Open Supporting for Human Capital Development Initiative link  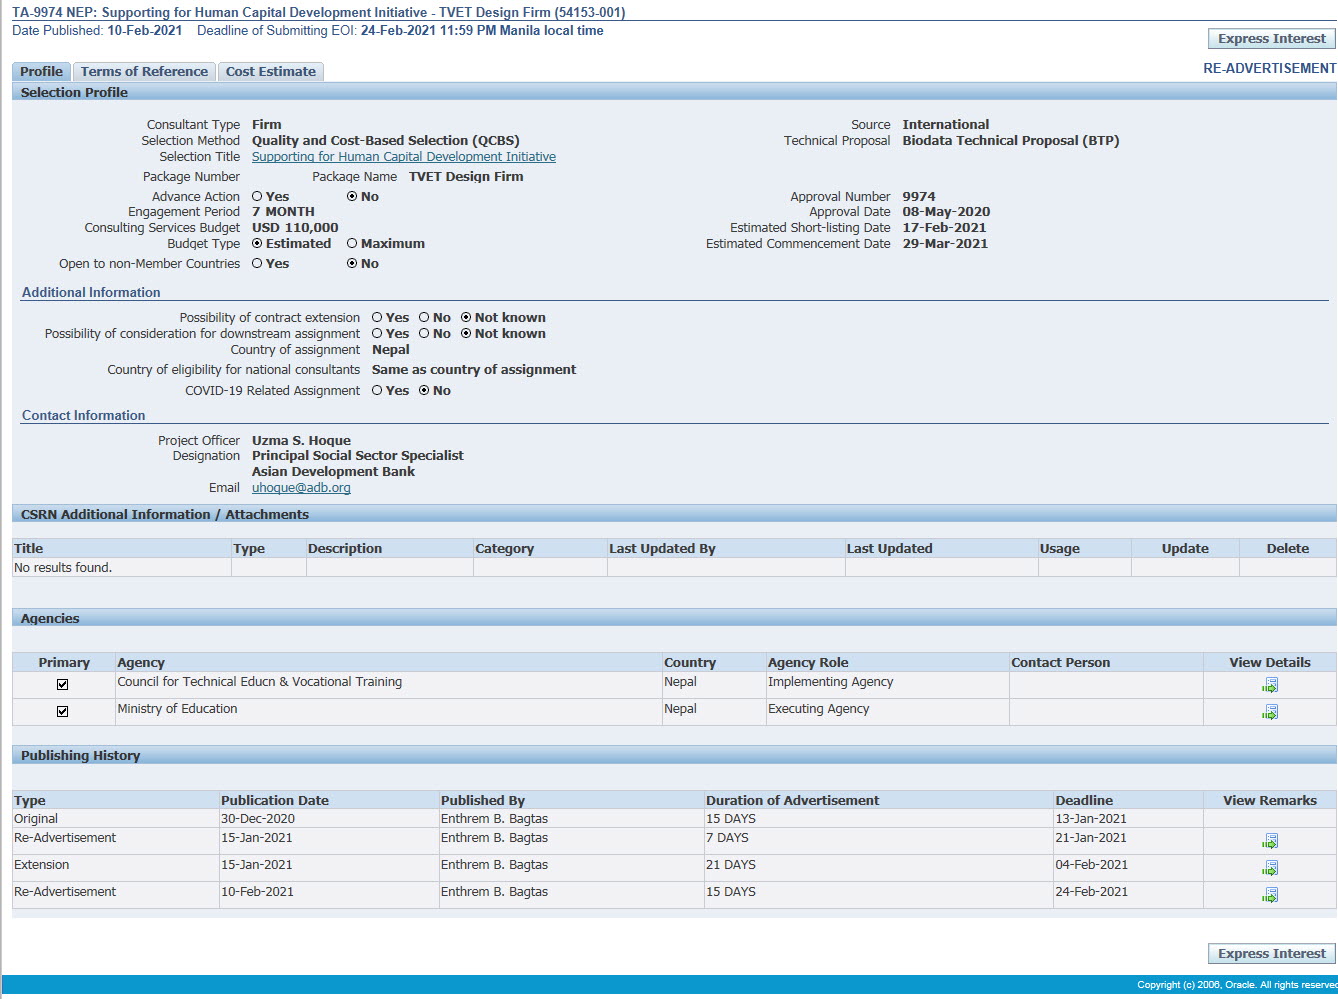coord(404,157)
